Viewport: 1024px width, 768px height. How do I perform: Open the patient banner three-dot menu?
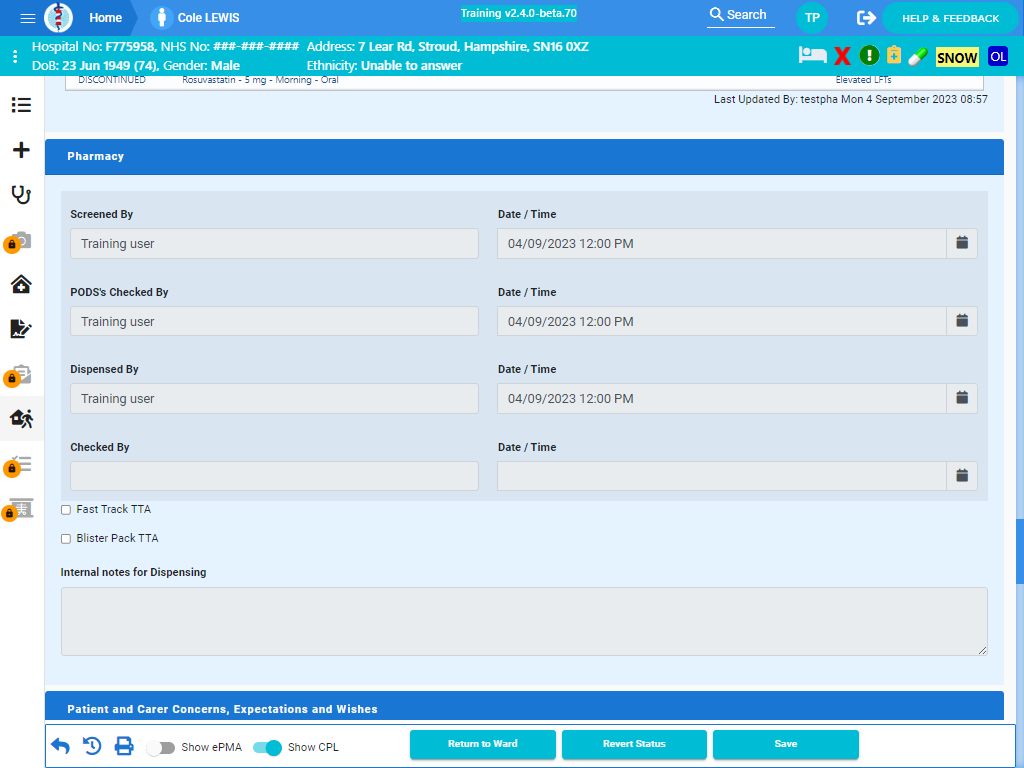15,56
